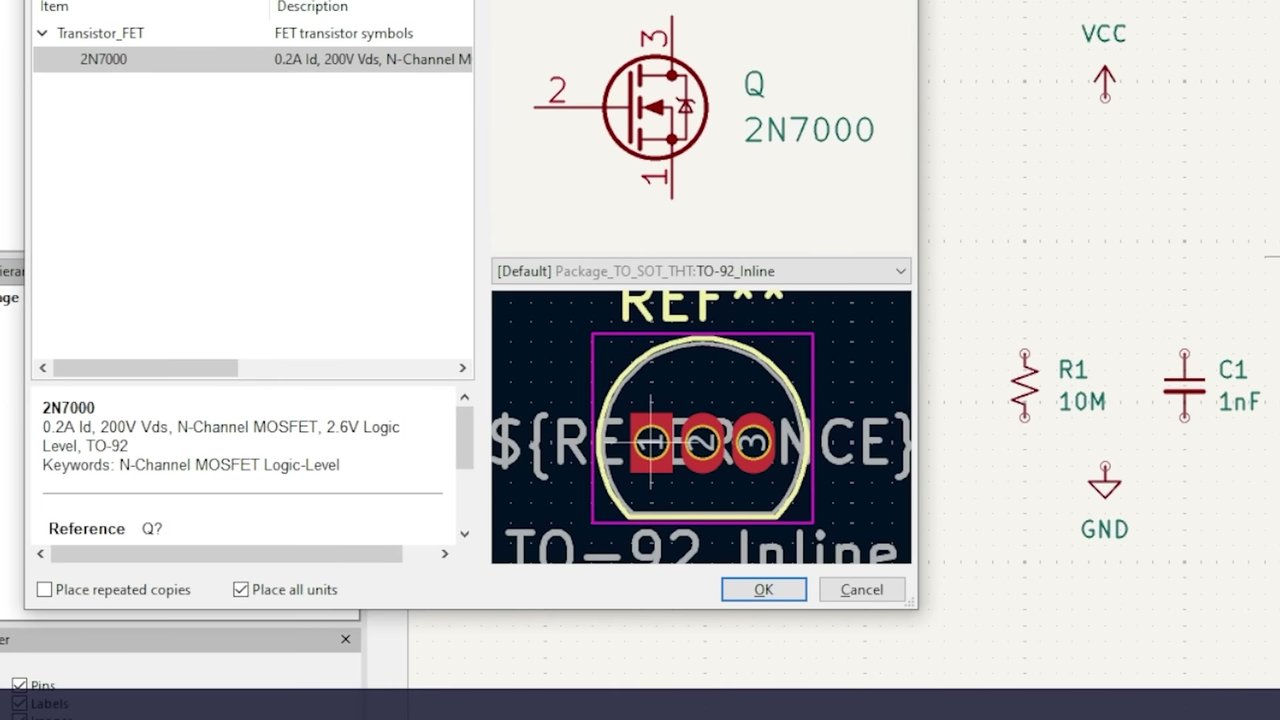Click right arrow of symbol tree horizontal scrollbar
Screen dimensions: 1280x720
pos(462,368)
